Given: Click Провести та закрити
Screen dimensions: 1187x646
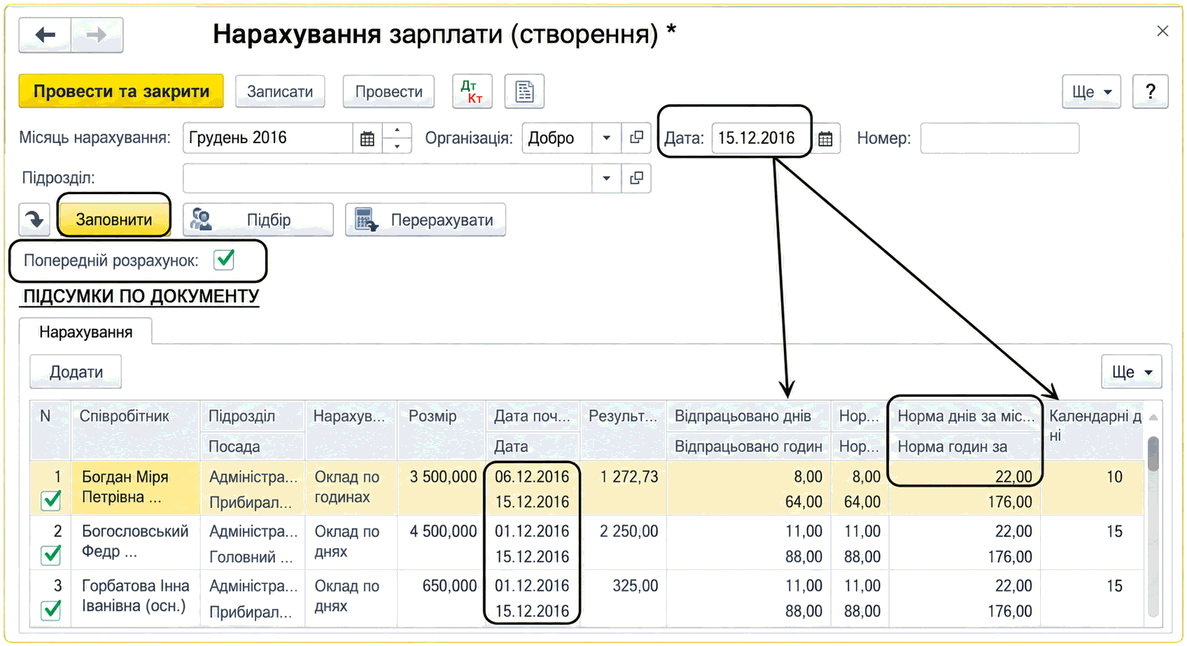Looking at the screenshot, I should [121, 92].
